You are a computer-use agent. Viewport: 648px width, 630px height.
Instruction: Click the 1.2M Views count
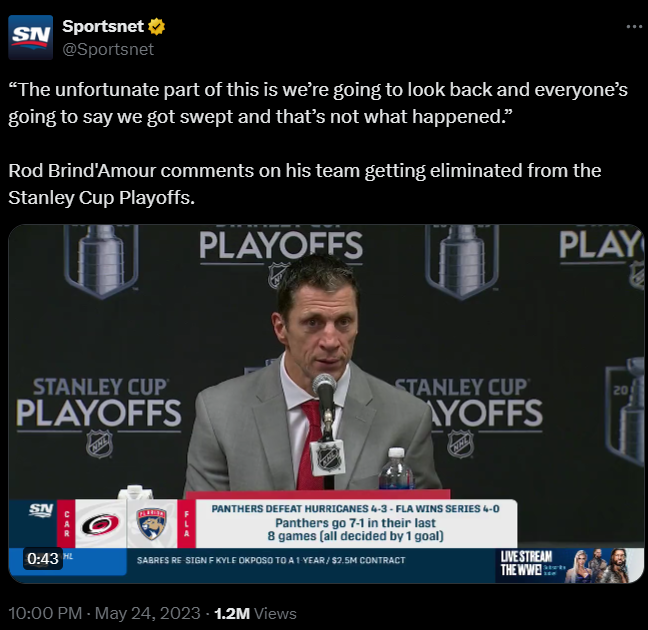coord(255,613)
